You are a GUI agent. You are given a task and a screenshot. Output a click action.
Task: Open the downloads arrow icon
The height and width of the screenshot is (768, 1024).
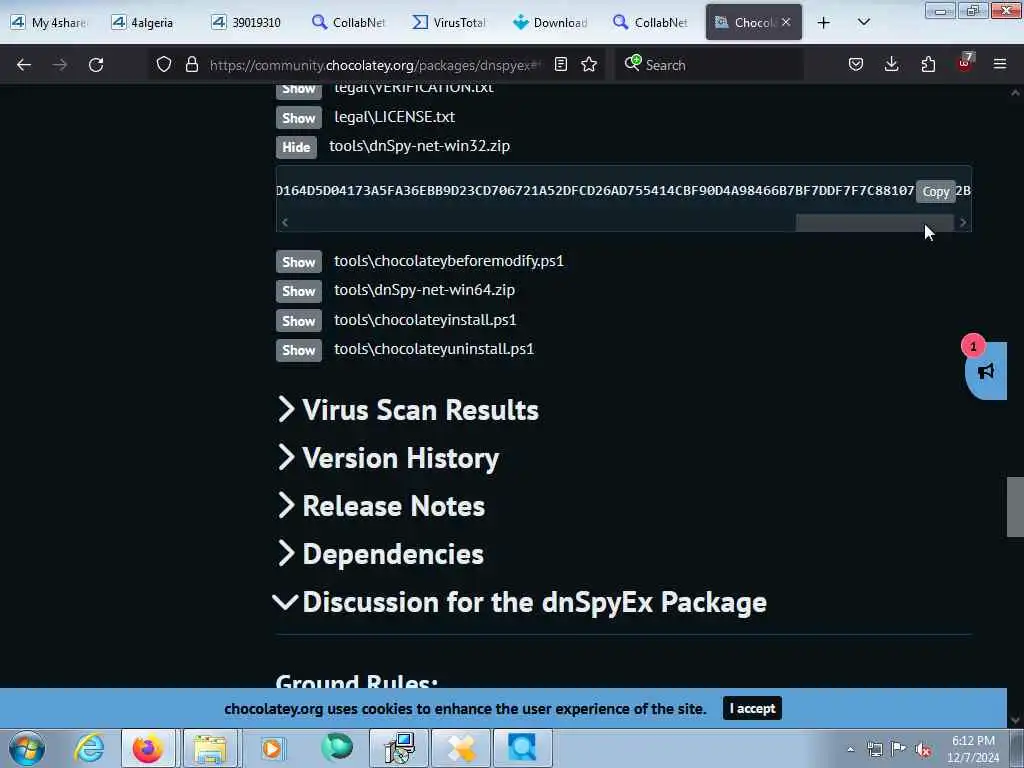pyautogui.click(x=891, y=64)
